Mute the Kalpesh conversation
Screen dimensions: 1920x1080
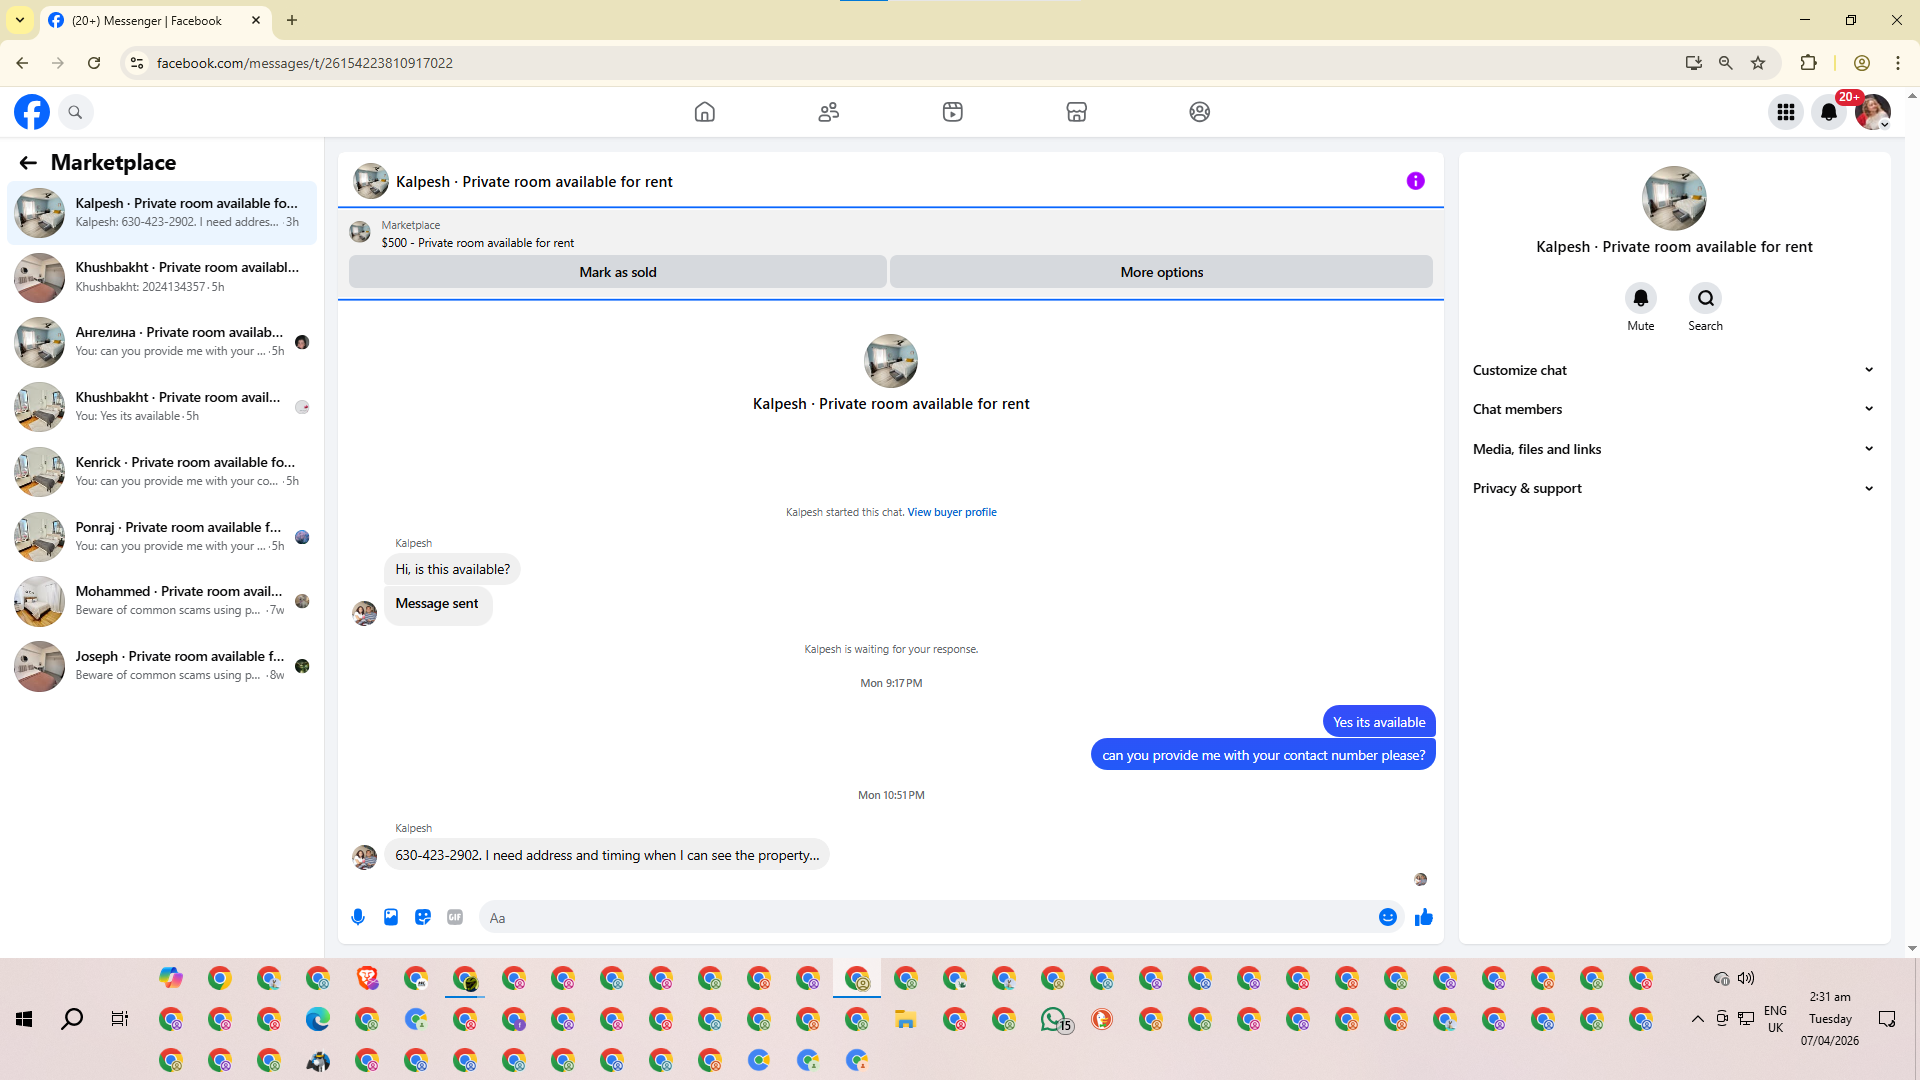pyautogui.click(x=1641, y=299)
